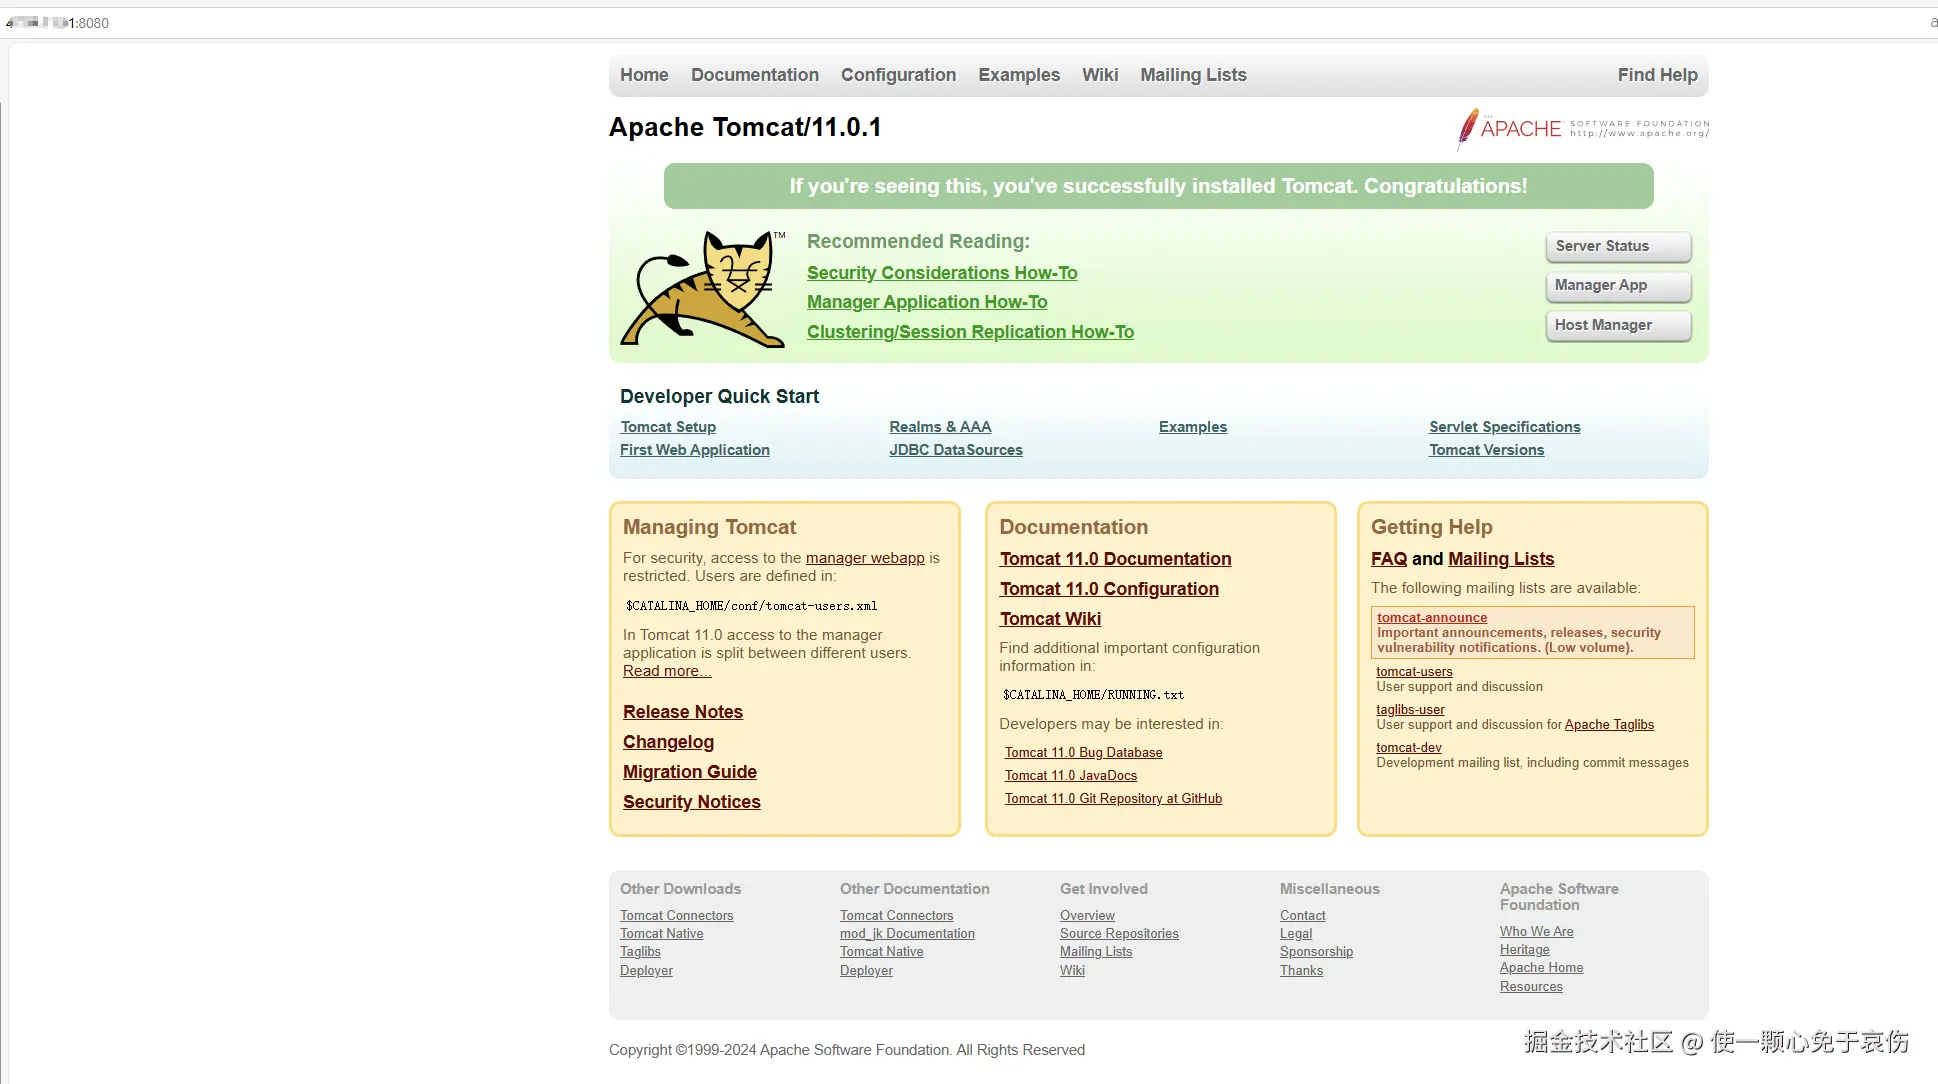Click Read more about manager access
The width and height of the screenshot is (1938, 1084).
[666, 671]
